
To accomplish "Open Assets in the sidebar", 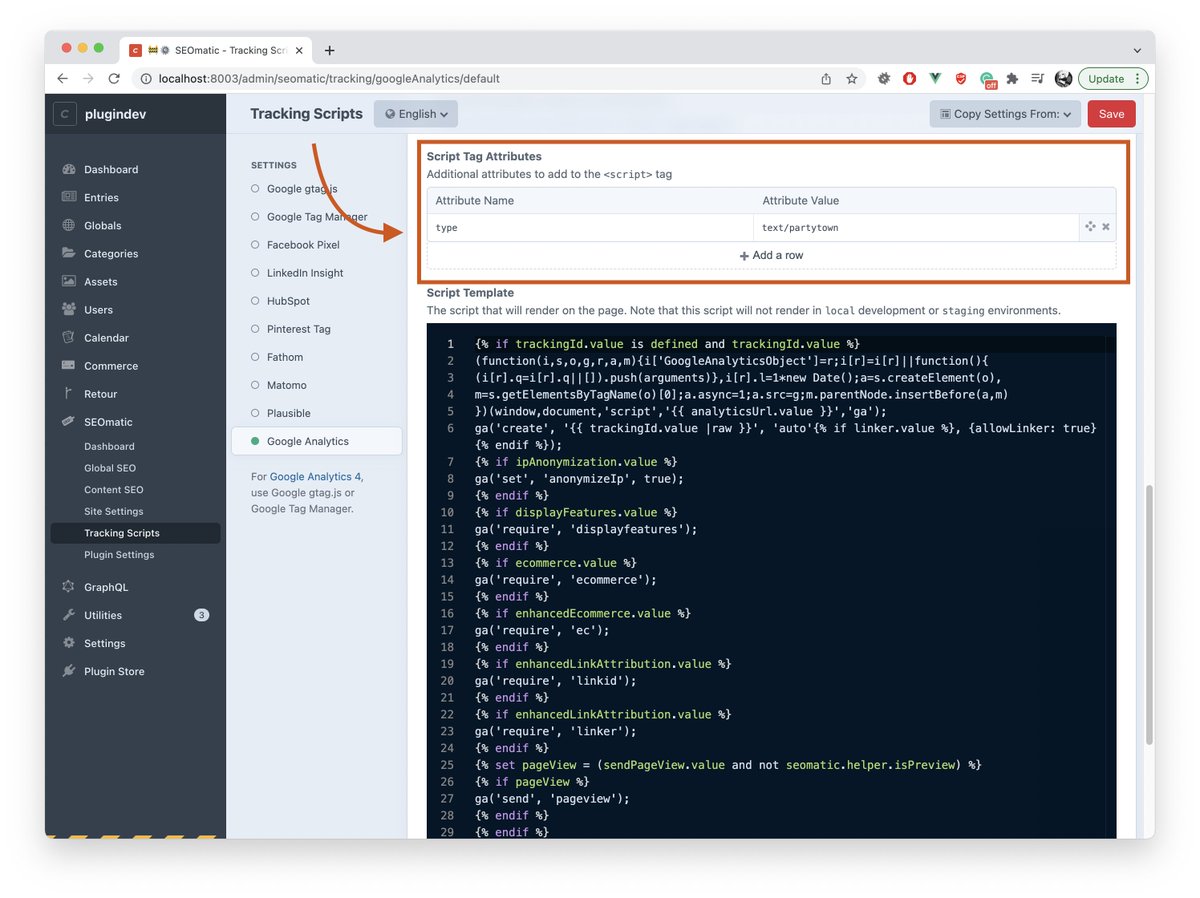I will [100, 281].
